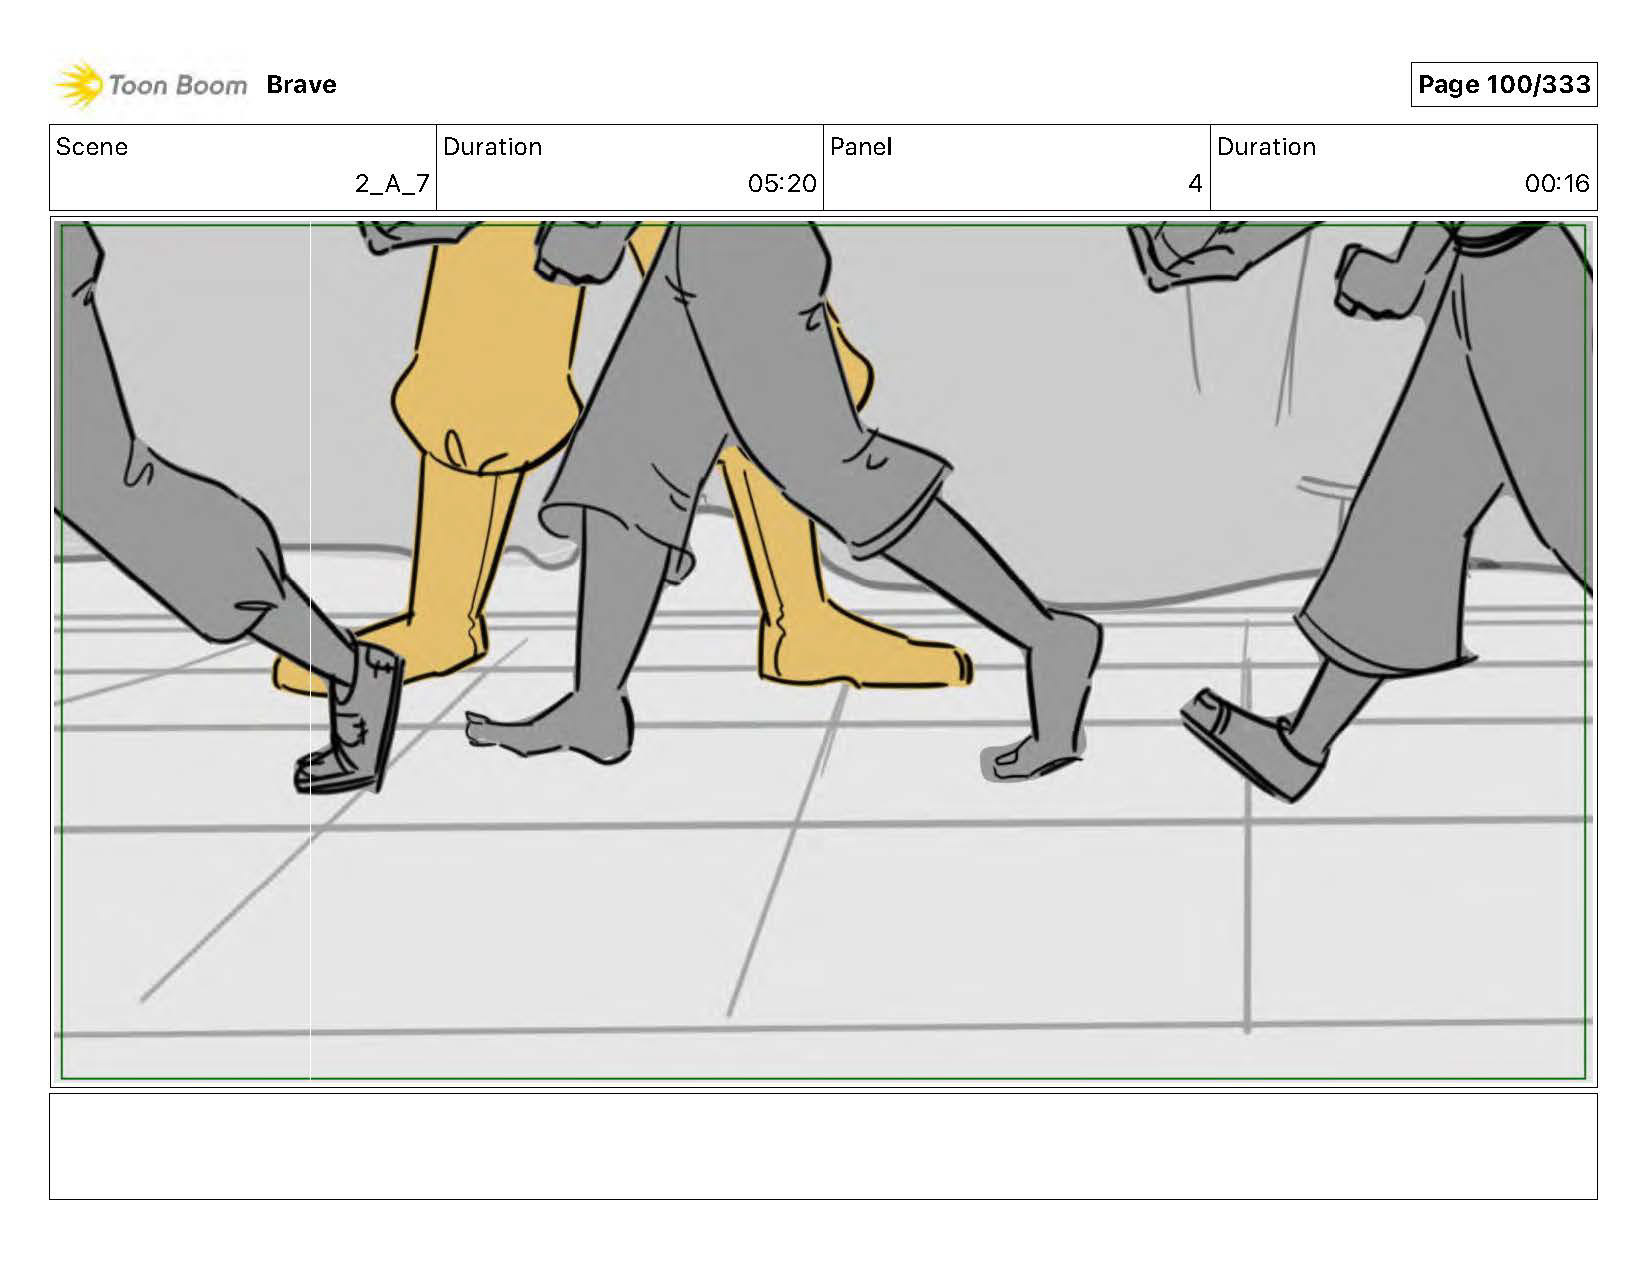Click the Duration label beside the Panel cell

click(1266, 147)
